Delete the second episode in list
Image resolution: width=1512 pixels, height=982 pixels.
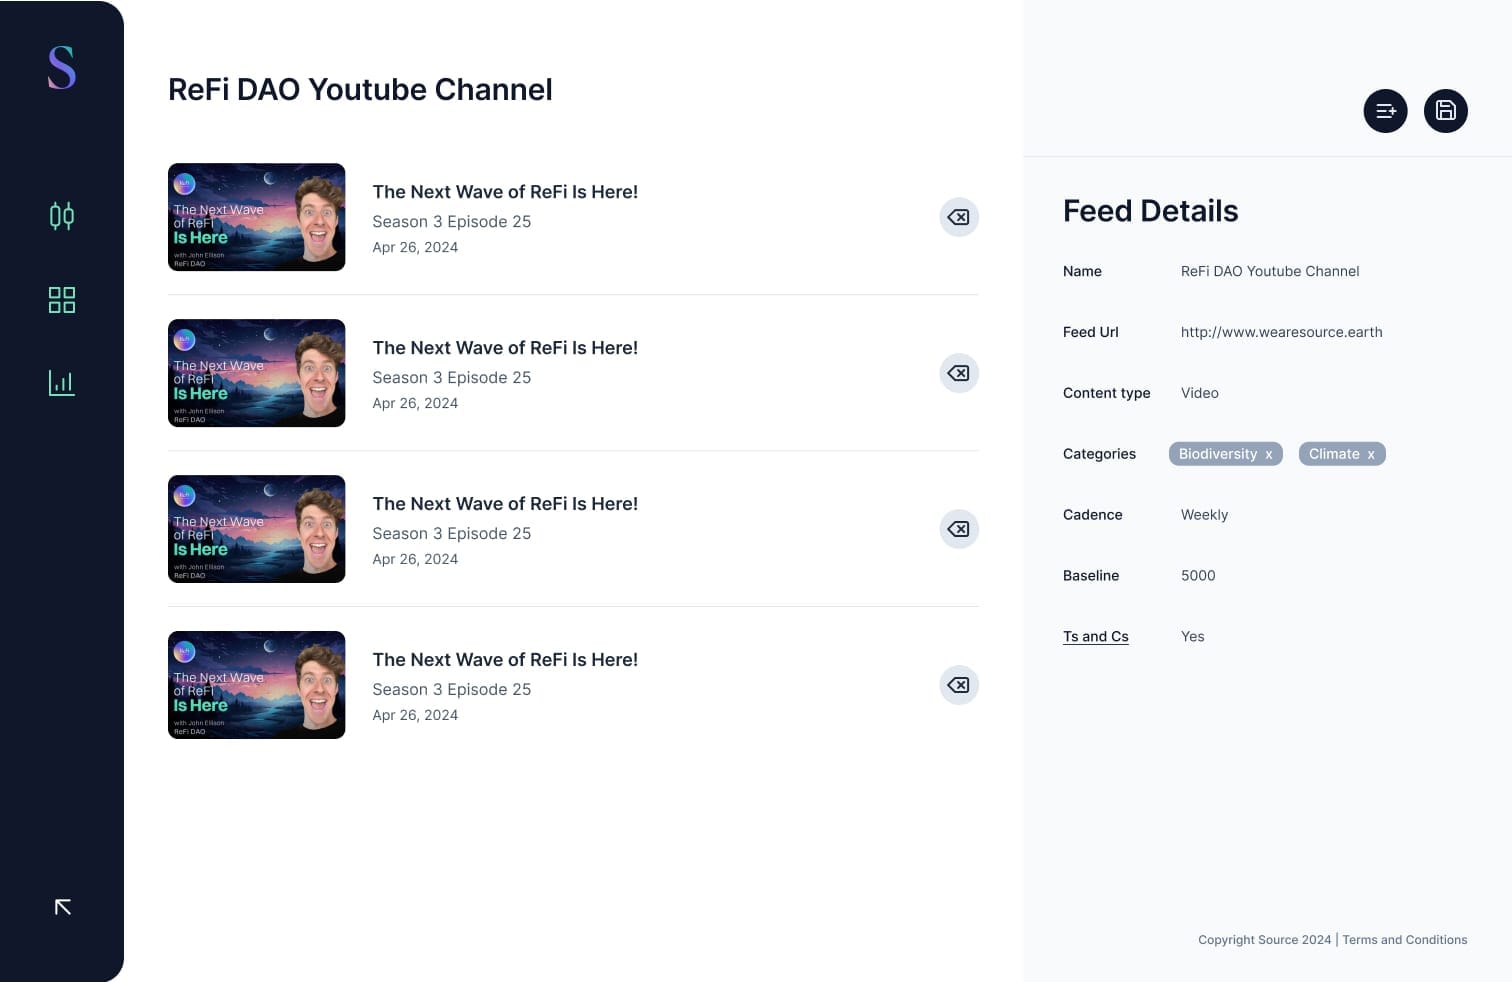click(958, 373)
